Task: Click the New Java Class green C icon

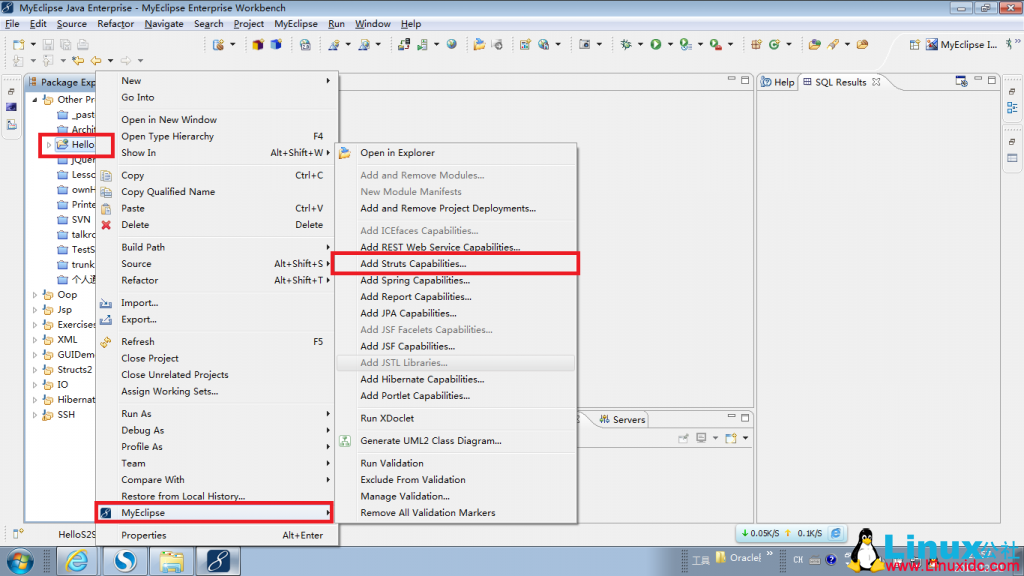Action: point(775,44)
